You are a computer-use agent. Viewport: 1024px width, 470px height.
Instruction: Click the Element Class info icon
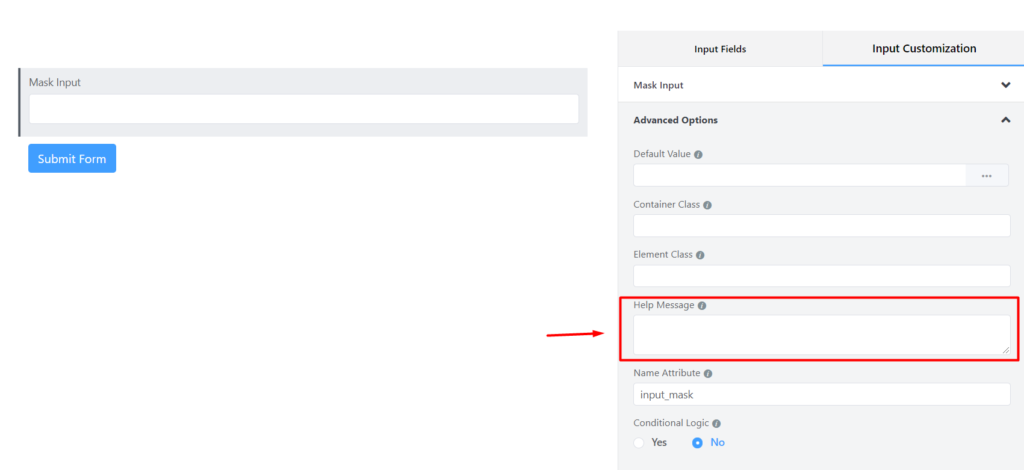(700, 255)
